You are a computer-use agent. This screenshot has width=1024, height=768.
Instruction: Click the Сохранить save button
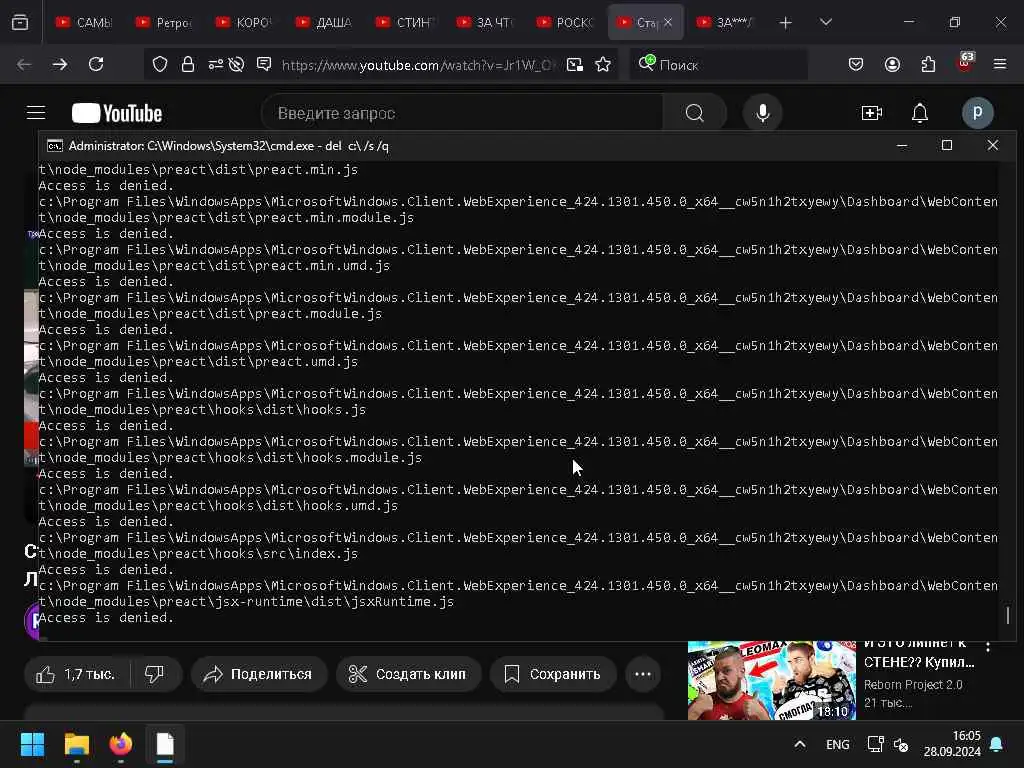click(553, 674)
